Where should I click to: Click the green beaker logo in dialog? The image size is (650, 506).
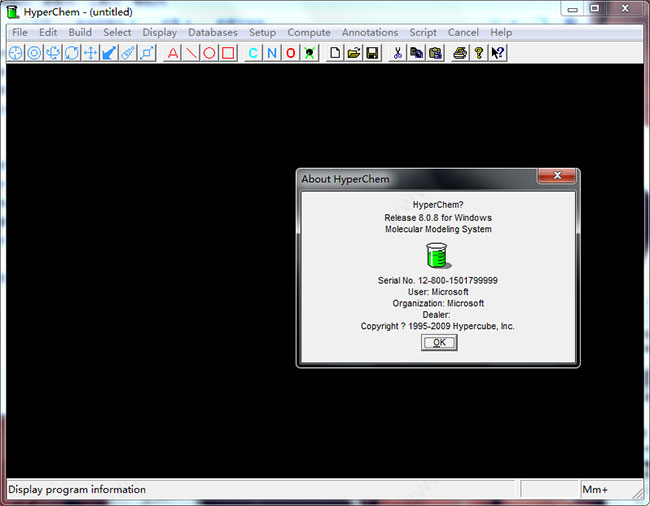[x=436, y=257]
